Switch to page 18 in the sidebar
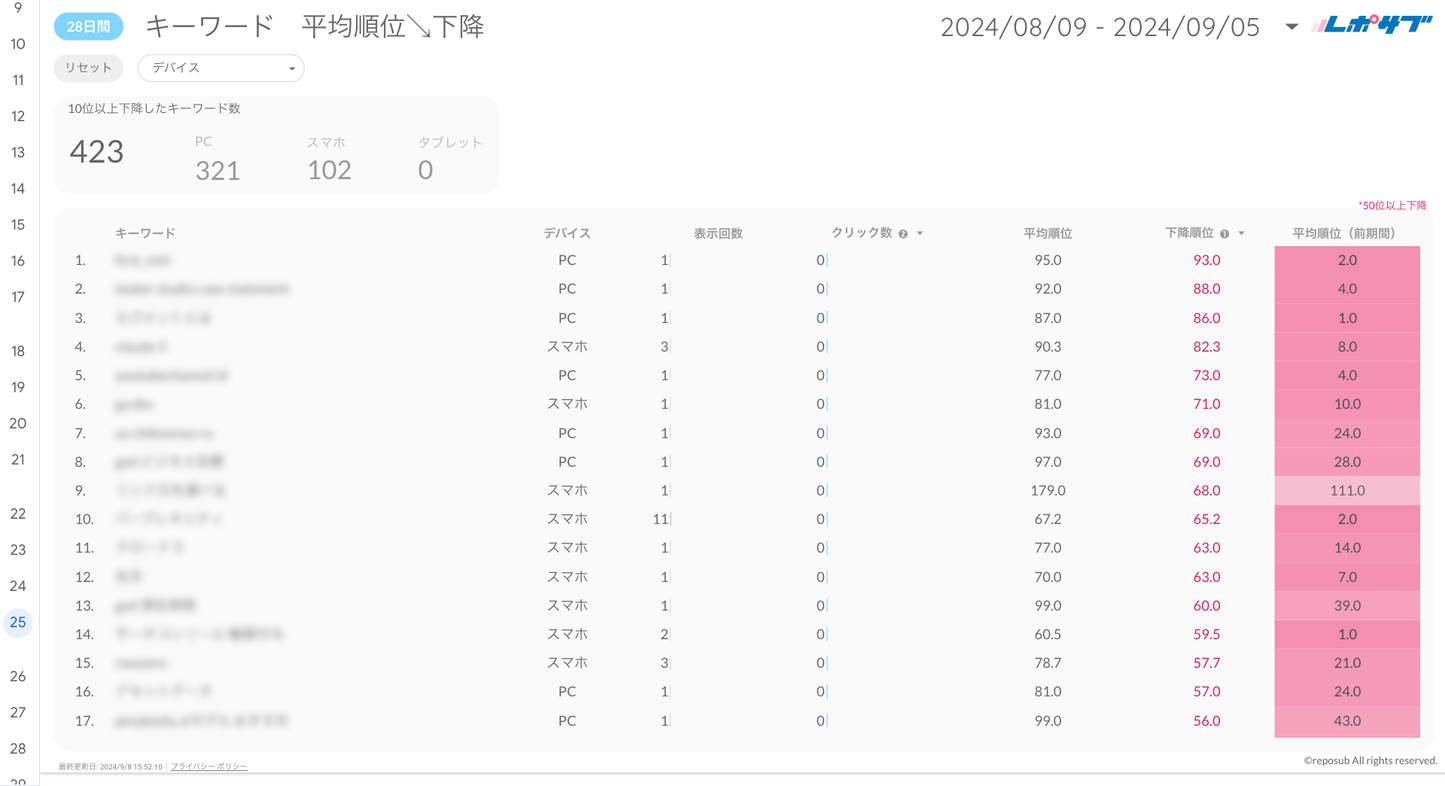Screen dimensions: 1445x786 pyautogui.click(x=18, y=351)
